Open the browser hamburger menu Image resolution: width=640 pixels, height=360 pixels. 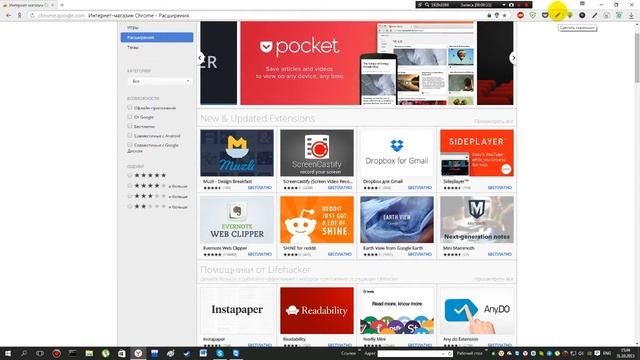(582, 4)
